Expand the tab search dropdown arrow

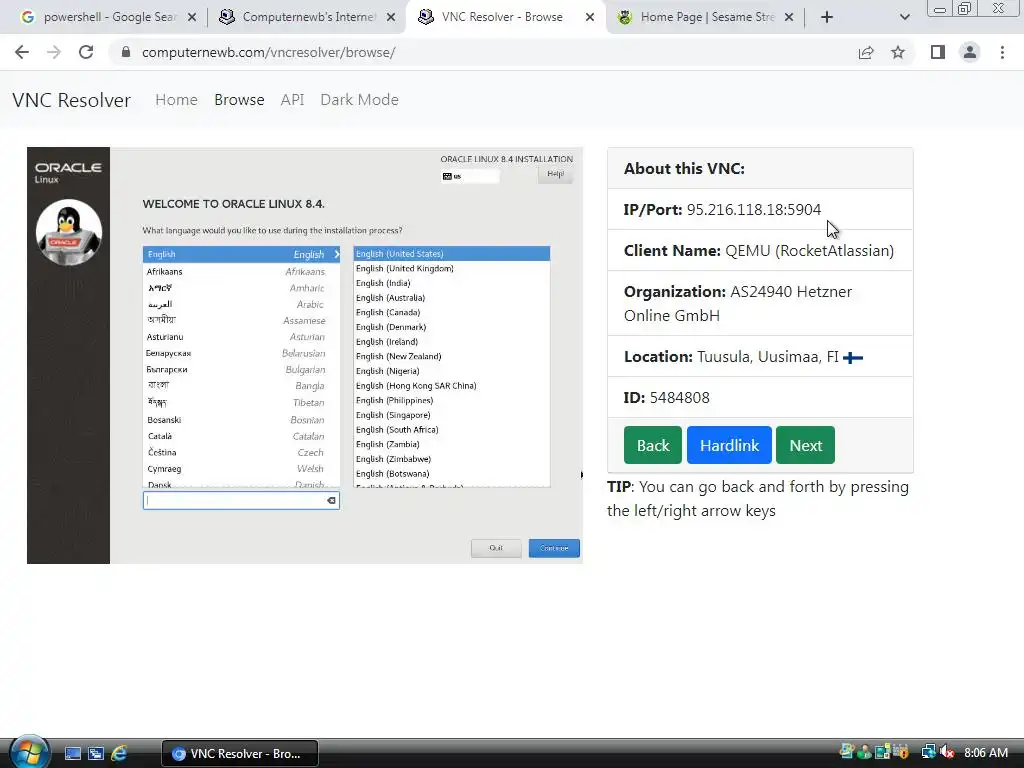click(904, 17)
